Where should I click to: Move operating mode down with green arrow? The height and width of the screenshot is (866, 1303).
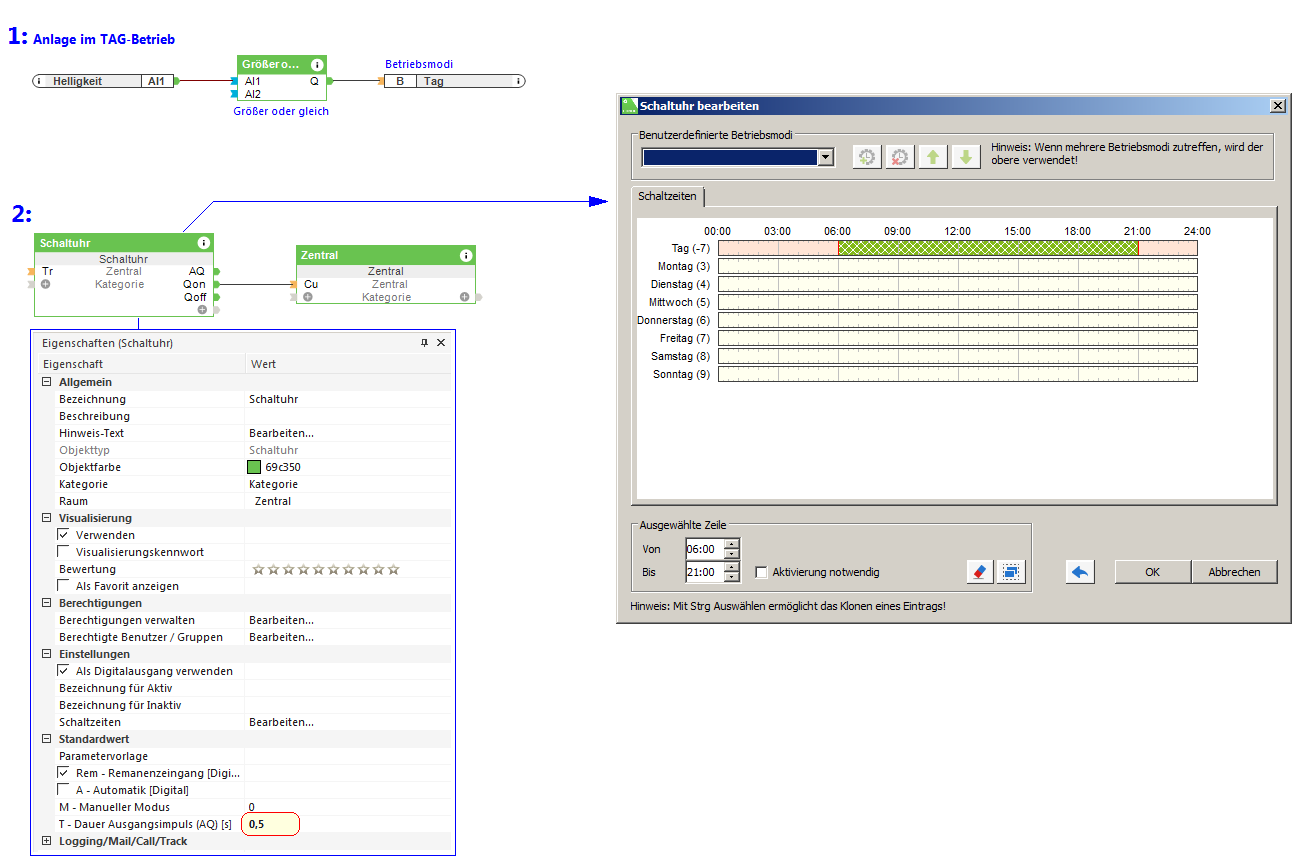966,157
